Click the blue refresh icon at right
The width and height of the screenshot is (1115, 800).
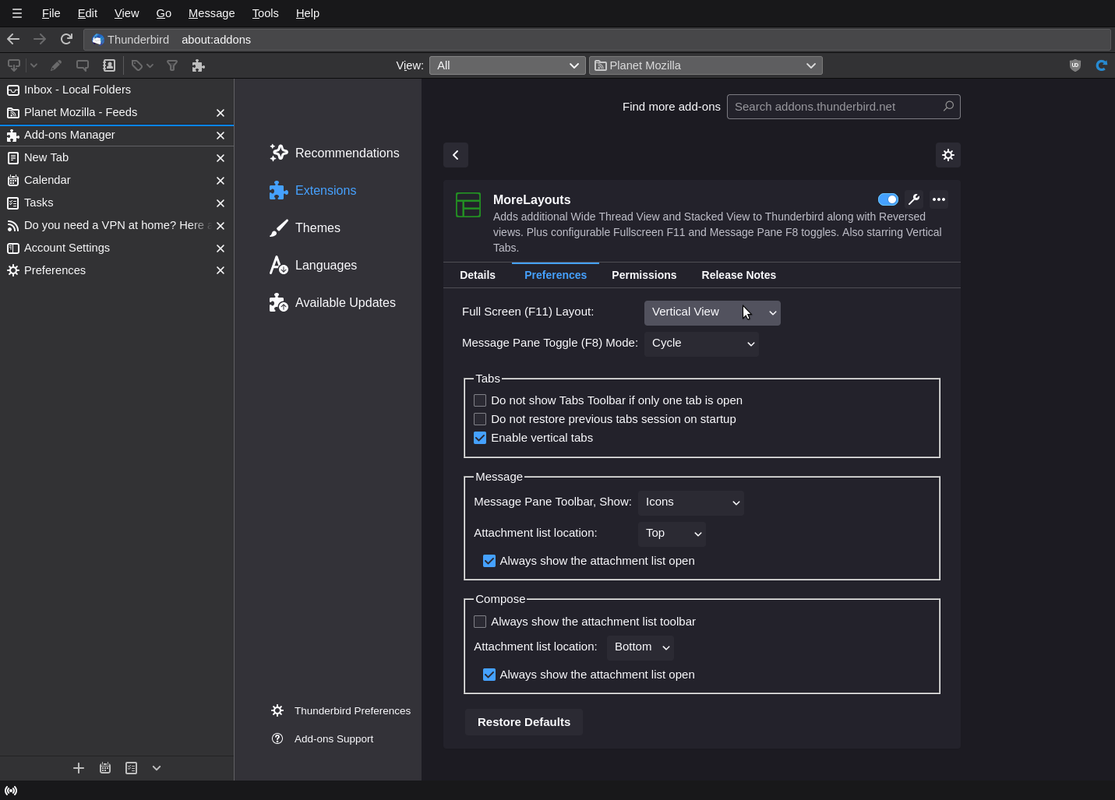pyautogui.click(x=1101, y=65)
